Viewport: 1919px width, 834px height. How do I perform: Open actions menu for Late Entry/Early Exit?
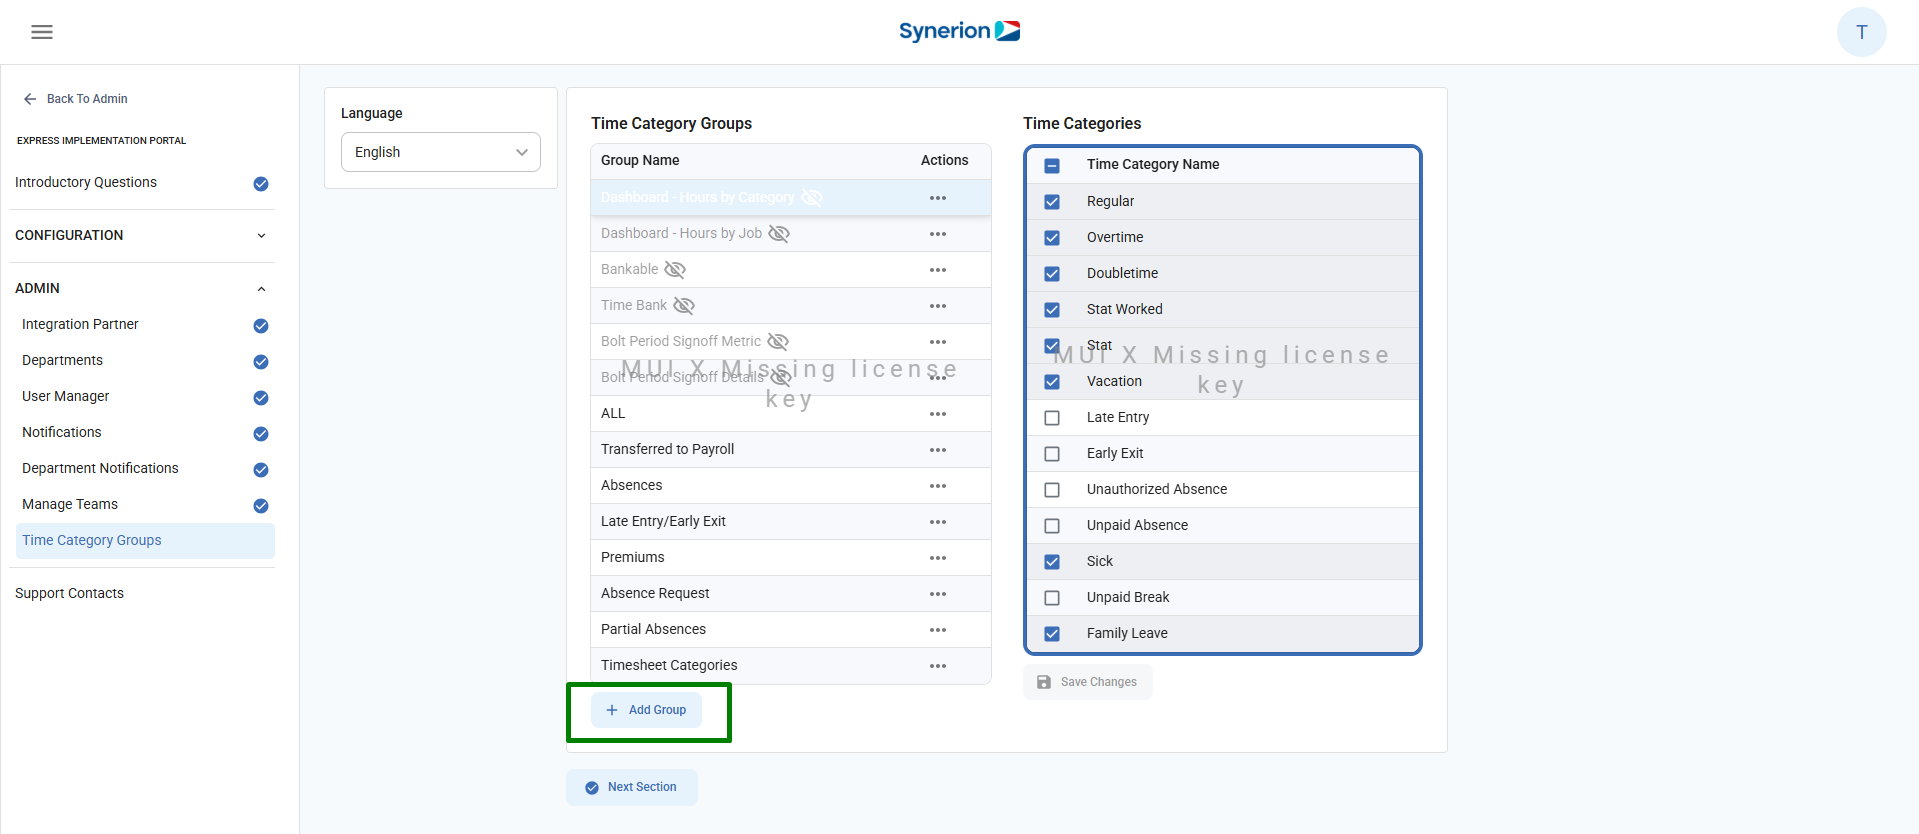(x=937, y=522)
